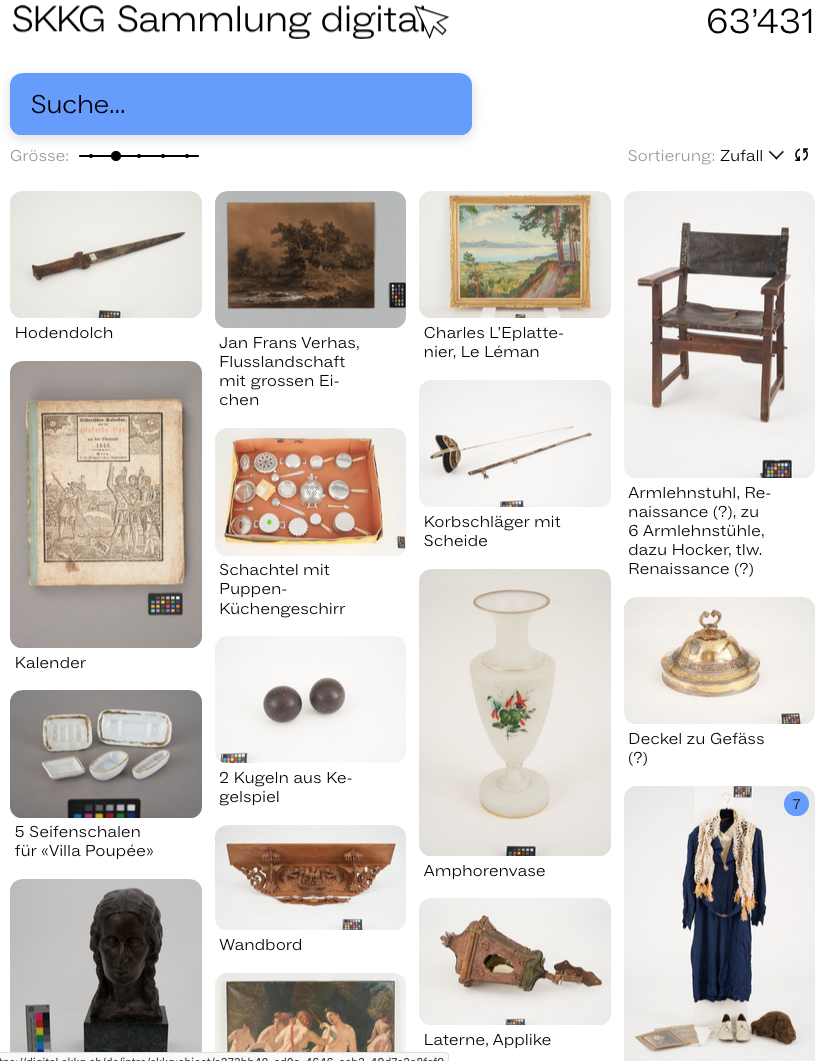Image resolution: width=830 pixels, height=1061 pixels.
Task: Click the reshuffle icon next to Zufall
Action: [802, 155]
